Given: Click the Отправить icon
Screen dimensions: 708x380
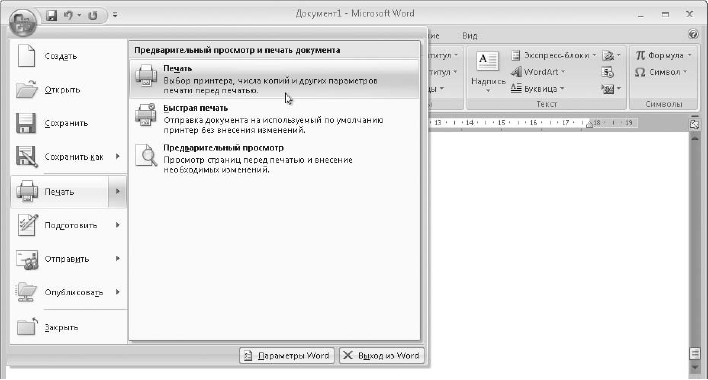Looking at the screenshot, I should pos(27,259).
